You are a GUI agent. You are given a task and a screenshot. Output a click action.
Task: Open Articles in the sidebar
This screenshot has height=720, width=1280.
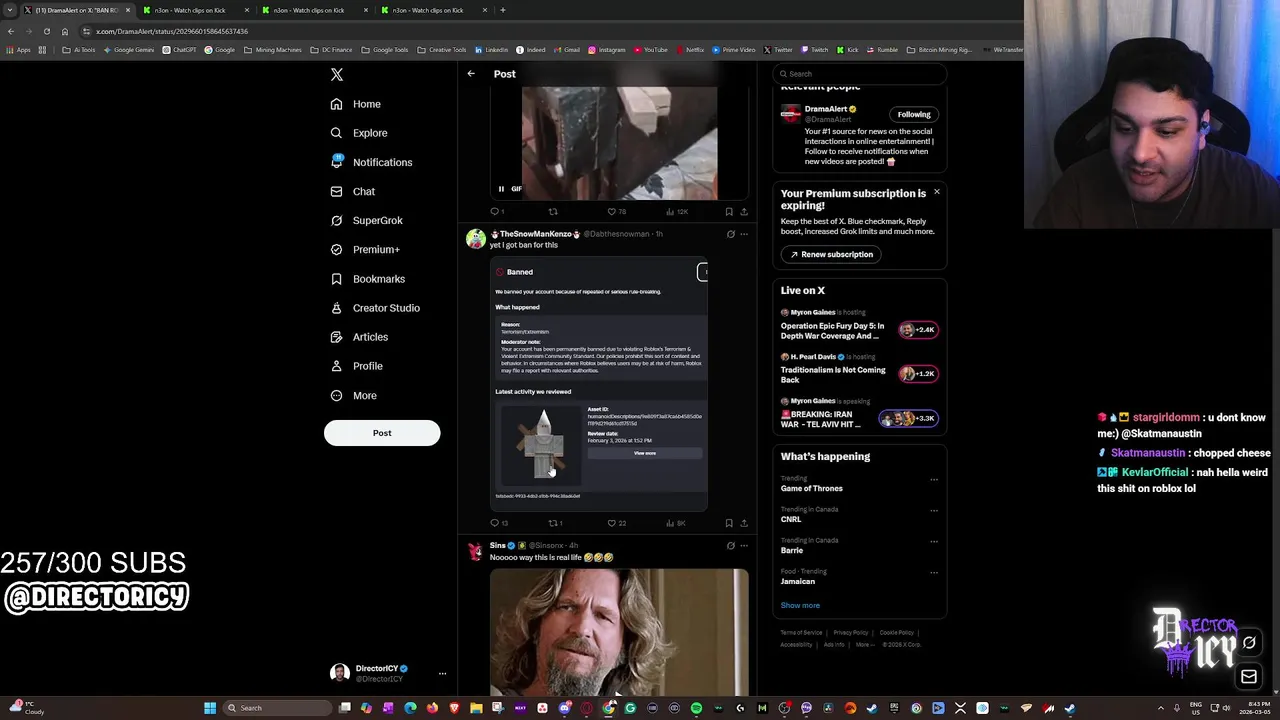click(x=359, y=337)
